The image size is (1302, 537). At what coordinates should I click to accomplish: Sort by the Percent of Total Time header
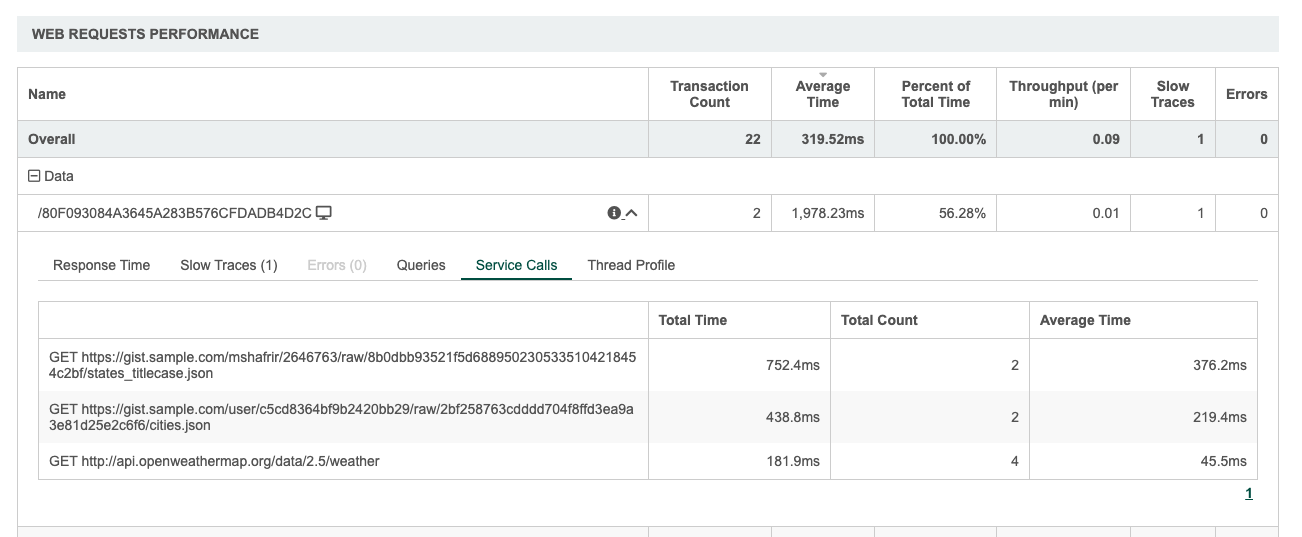pyautogui.click(x=935, y=94)
